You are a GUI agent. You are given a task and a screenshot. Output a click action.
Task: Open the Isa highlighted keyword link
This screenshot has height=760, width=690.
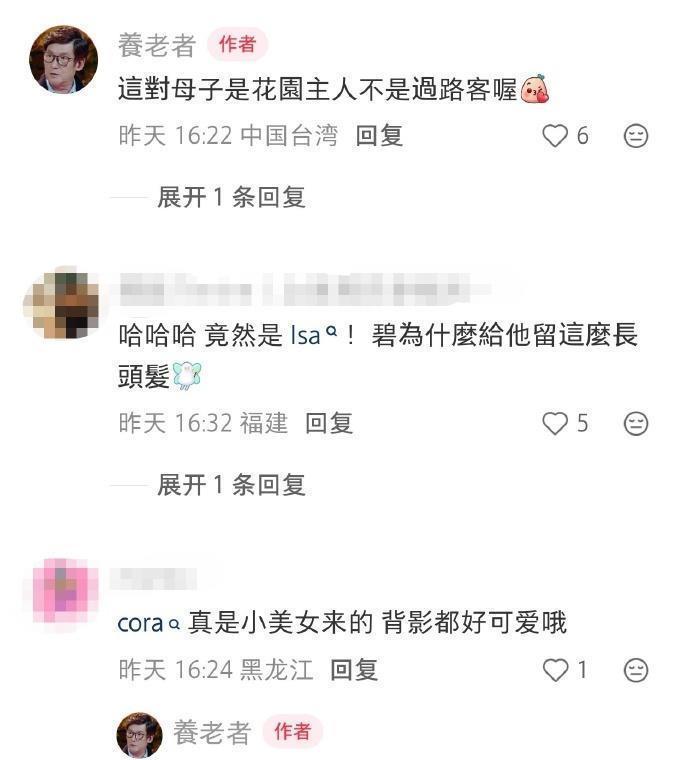click(x=305, y=335)
